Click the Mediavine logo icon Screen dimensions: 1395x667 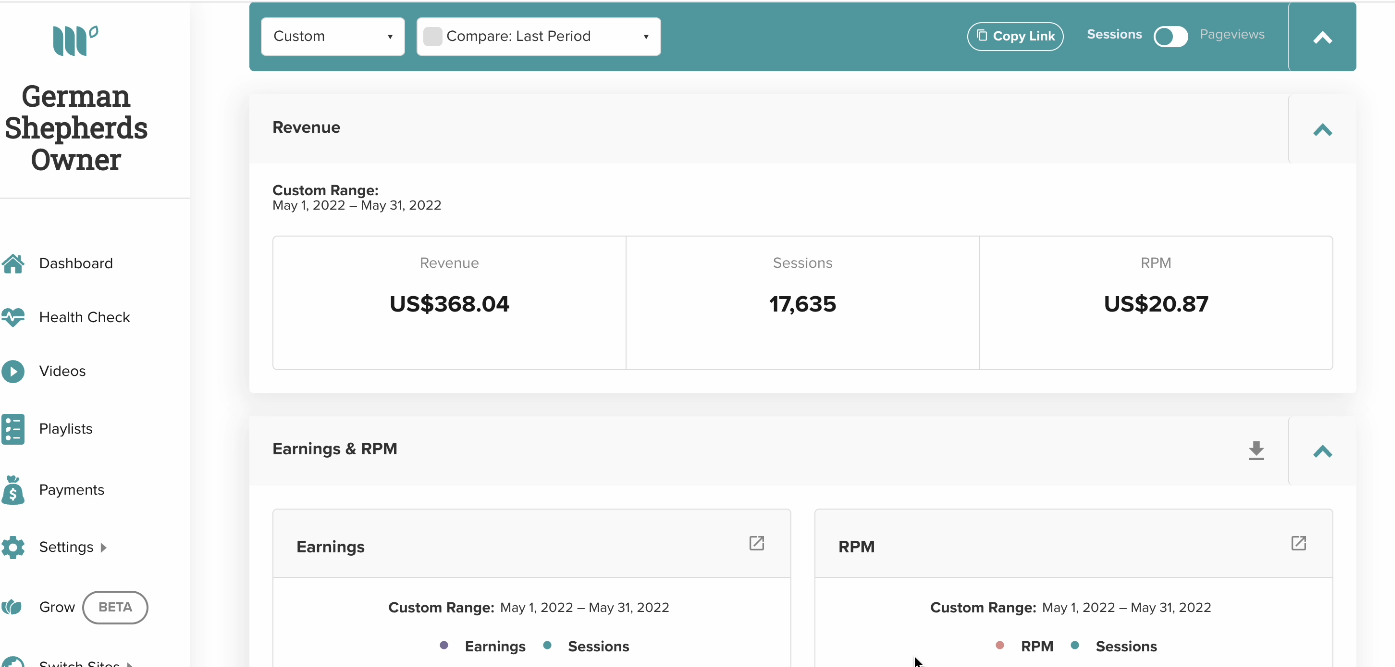click(x=75, y=41)
